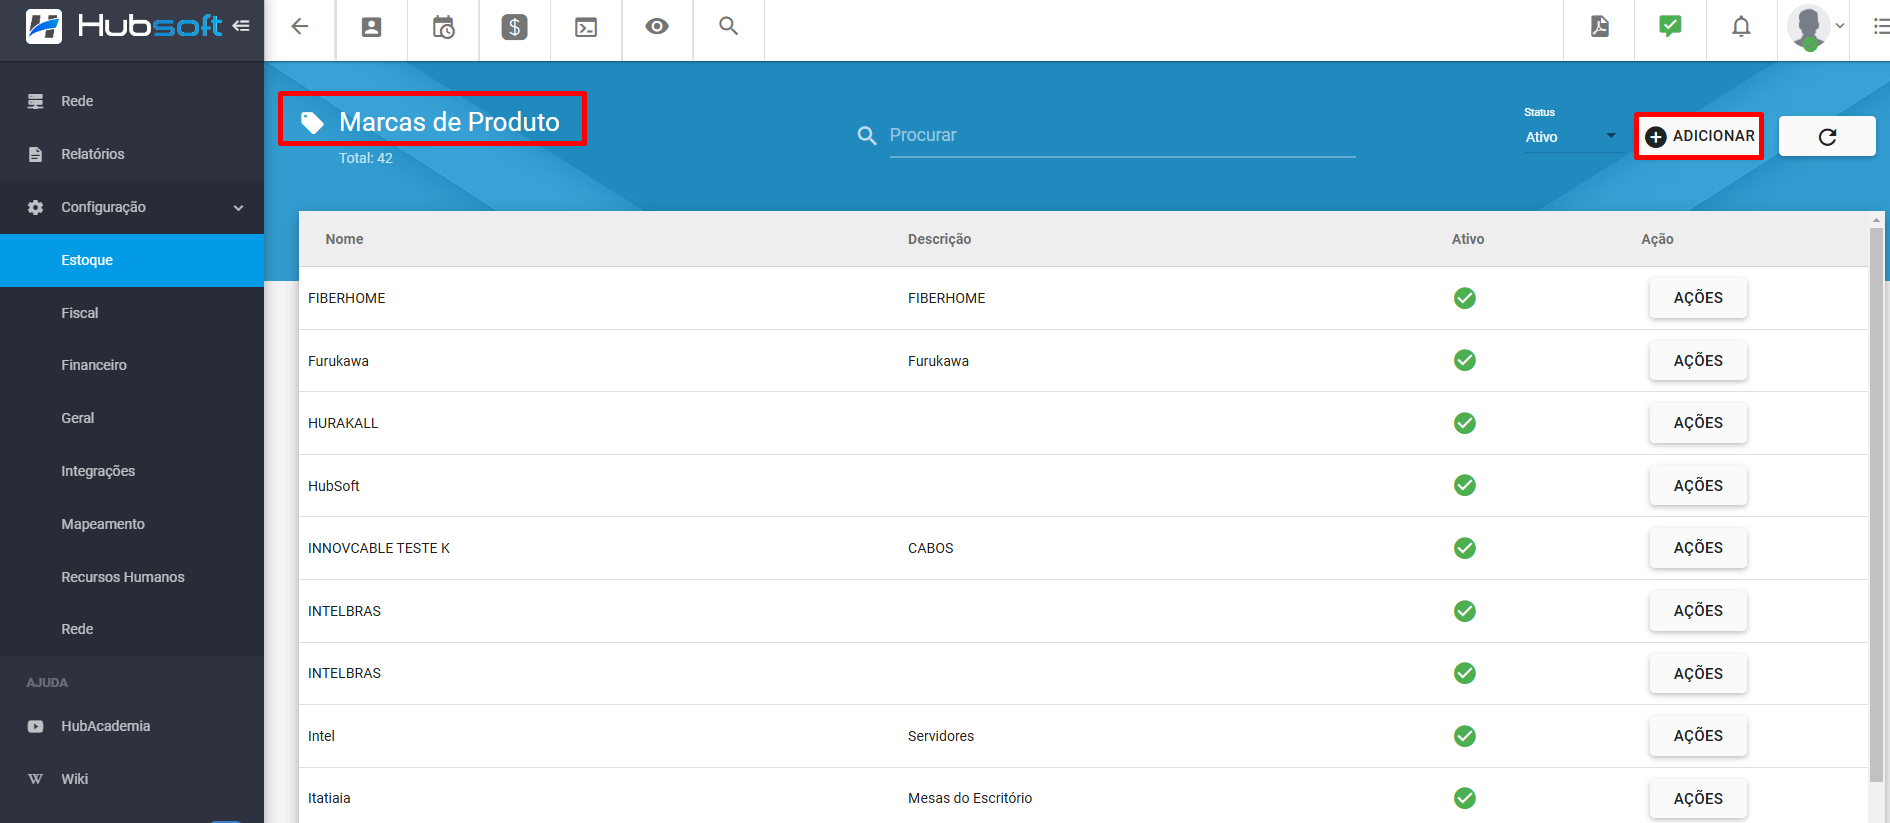
Task: Click the Configuração gear icon
Action: coord(36,207)
